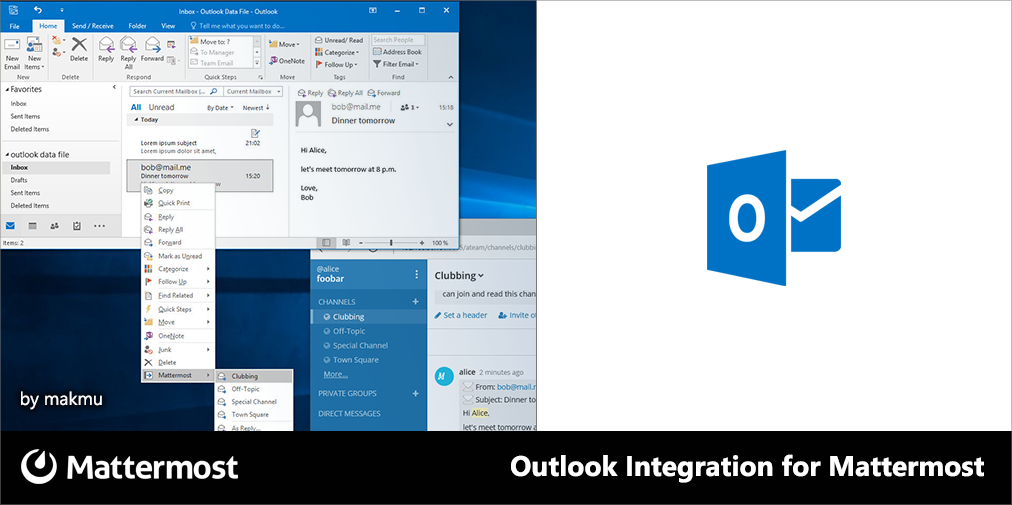
Task: Open Mattermost team menu three-dots icon
Action: click(417, 274)
